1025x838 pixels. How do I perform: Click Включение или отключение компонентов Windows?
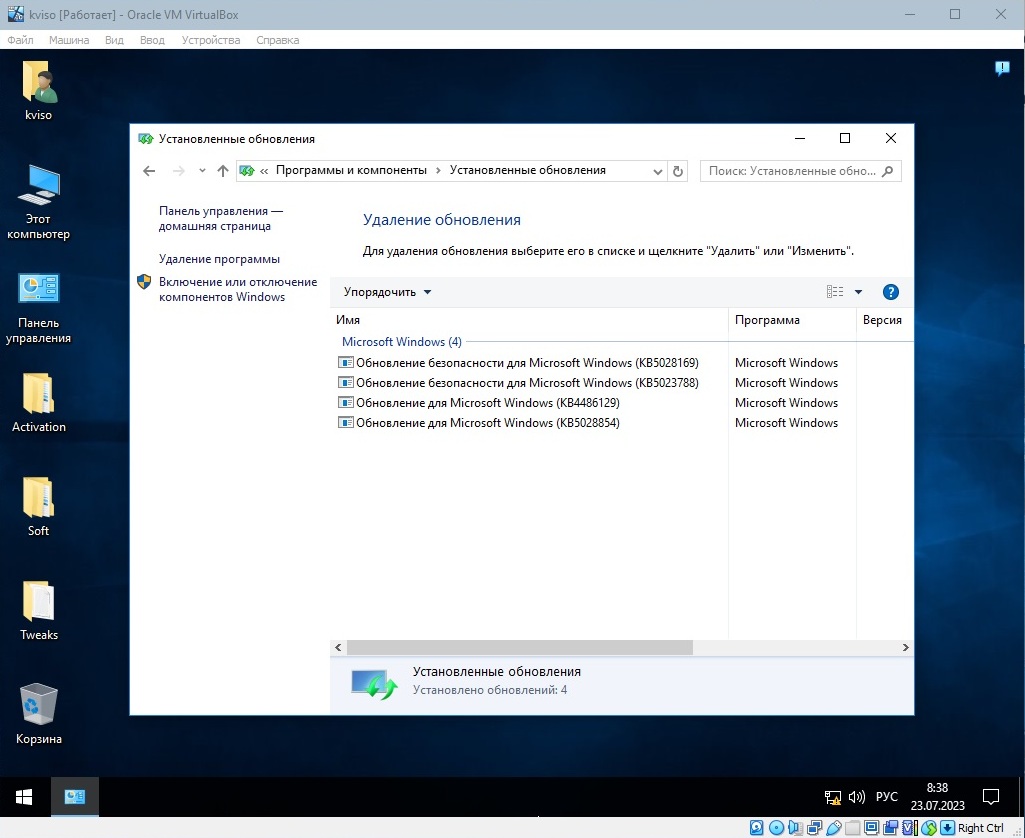tap(238, 289)
